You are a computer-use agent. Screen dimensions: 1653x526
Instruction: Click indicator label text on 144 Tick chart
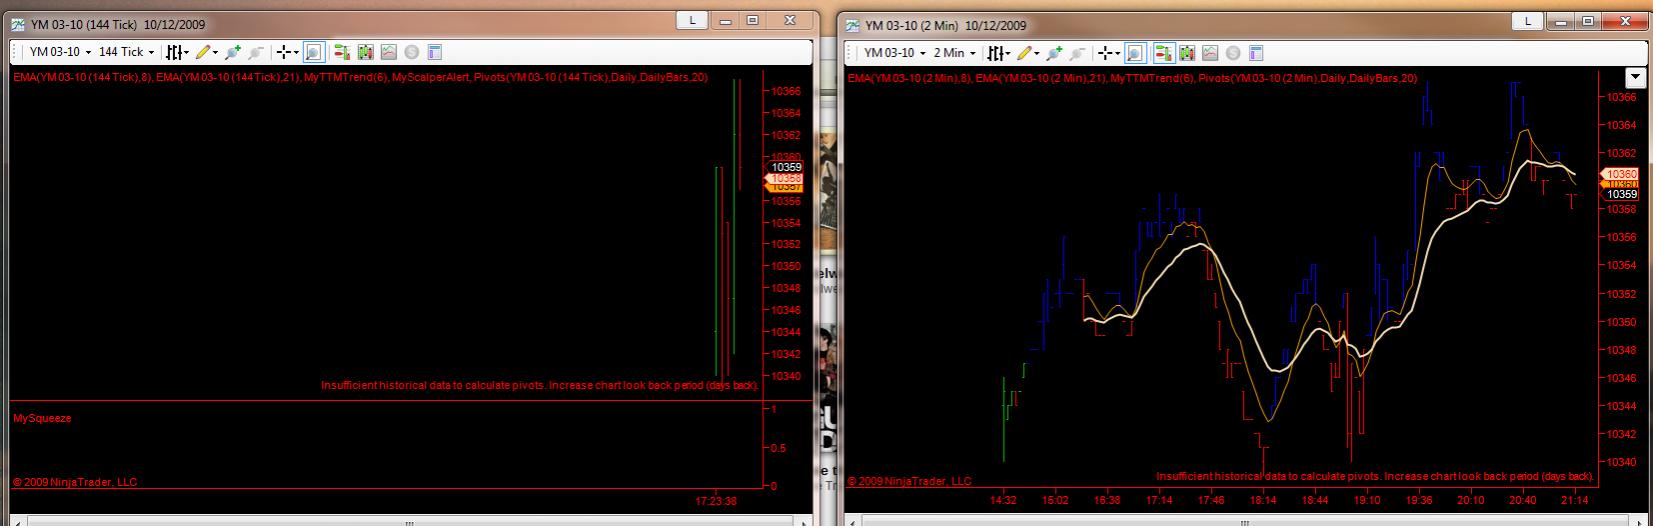click(360, 77)
